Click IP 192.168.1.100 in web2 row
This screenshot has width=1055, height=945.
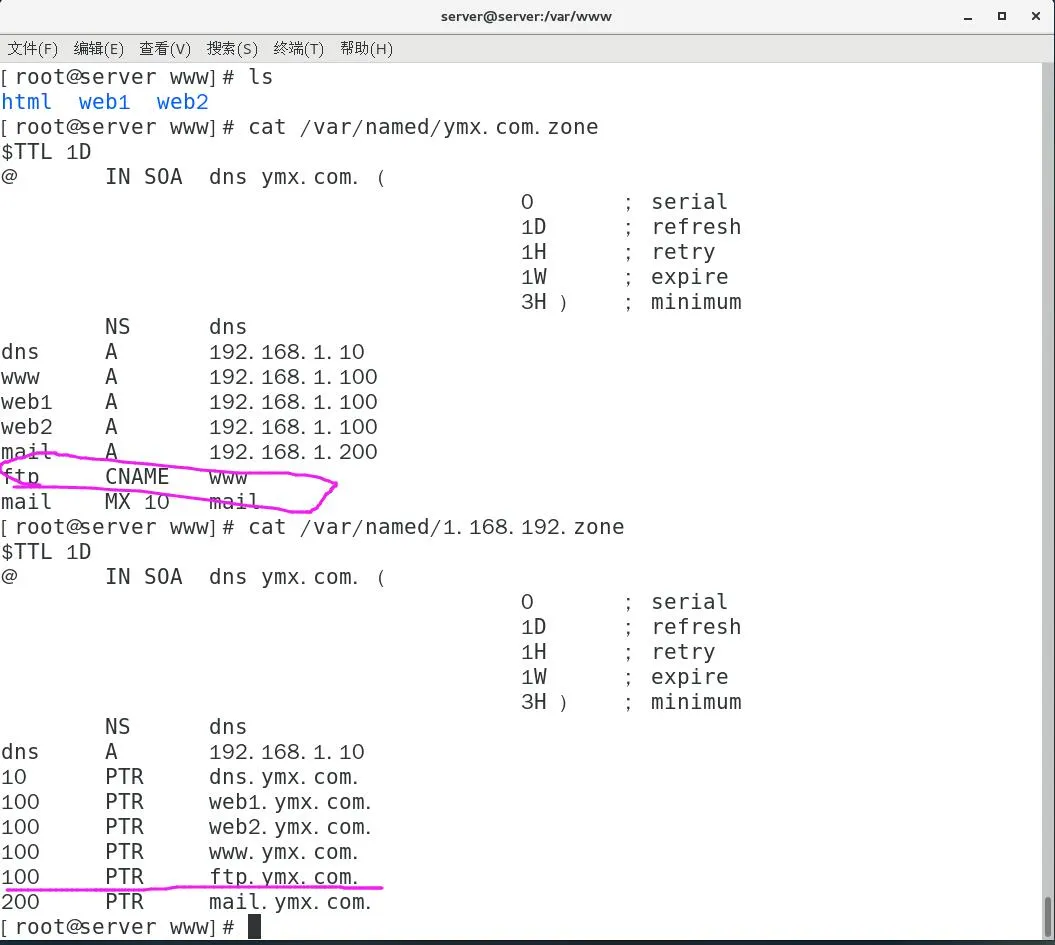[x=293, y=426]
